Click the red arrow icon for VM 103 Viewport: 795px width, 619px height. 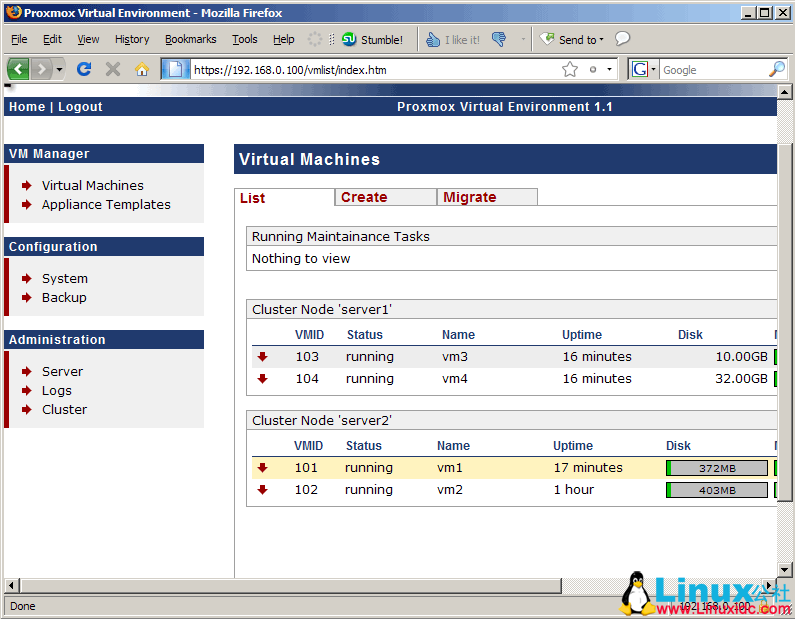point(263,357)
